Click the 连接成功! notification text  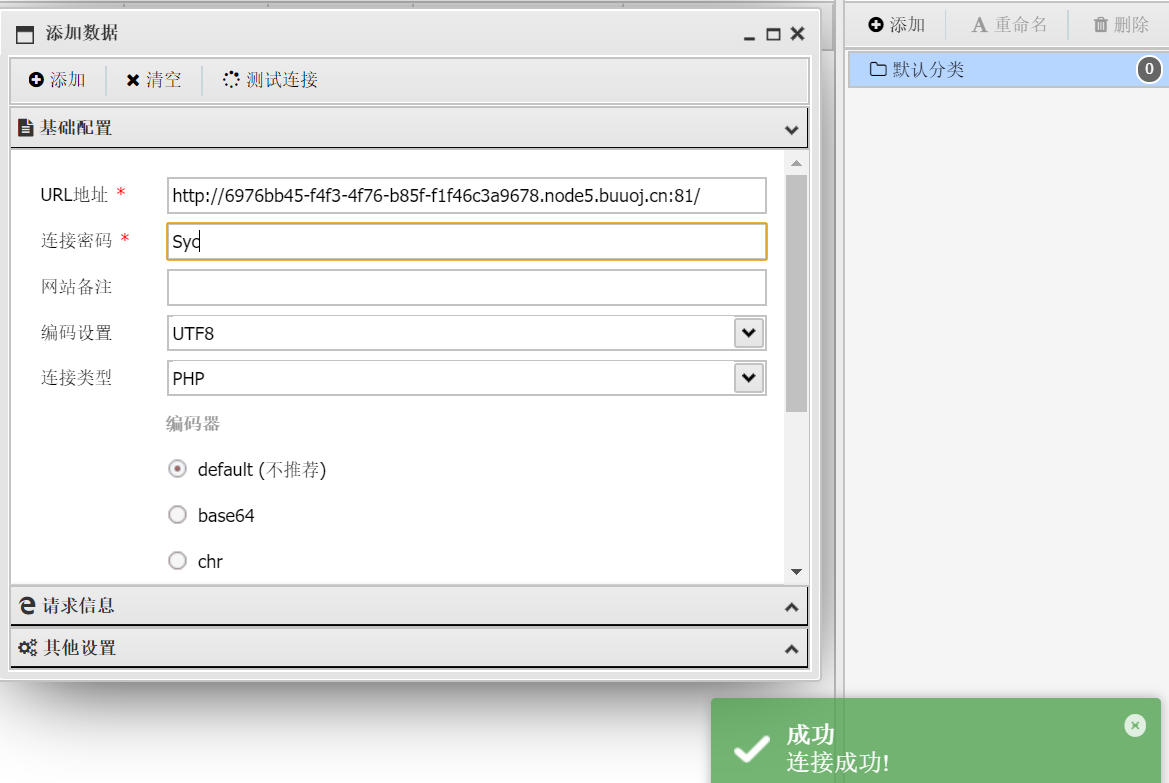(837, 762)
